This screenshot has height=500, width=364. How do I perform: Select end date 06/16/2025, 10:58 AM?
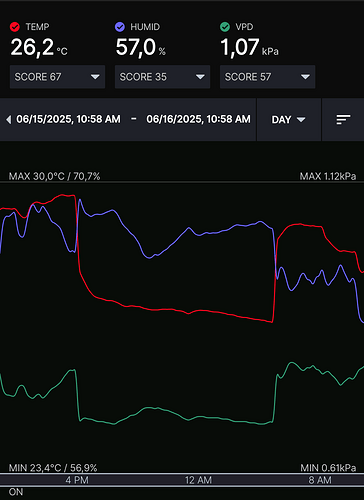pyautogui.click(x=198, y=119)
